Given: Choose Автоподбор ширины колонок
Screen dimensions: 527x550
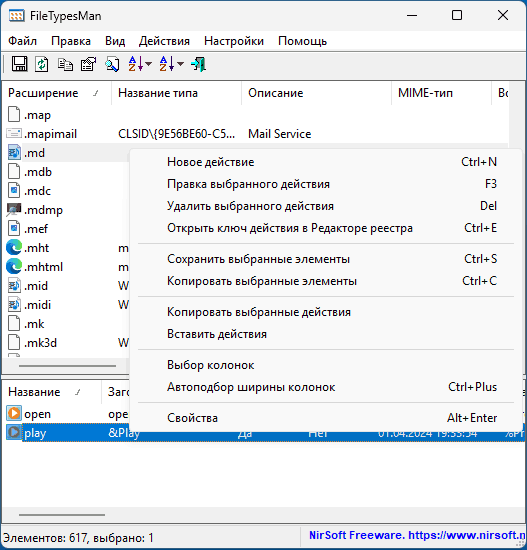Looking at the screenshot, I should 326,387.
